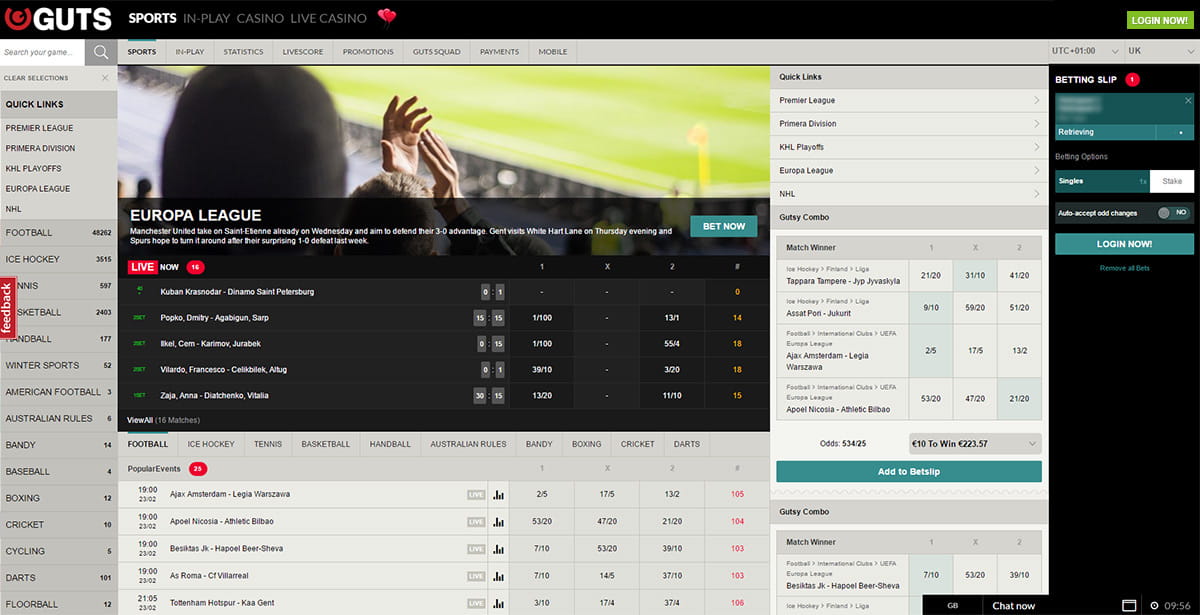Open the UTC+01:00 timezone dropdown
The height and width of the screenshot is (615, 1200).
[x=1084, y=51]
